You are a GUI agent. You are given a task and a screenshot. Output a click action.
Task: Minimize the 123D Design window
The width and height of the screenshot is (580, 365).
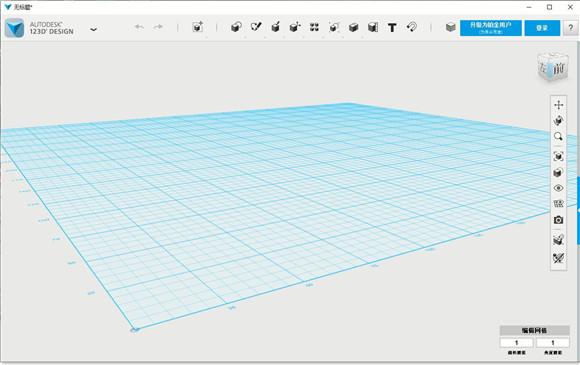529,7
